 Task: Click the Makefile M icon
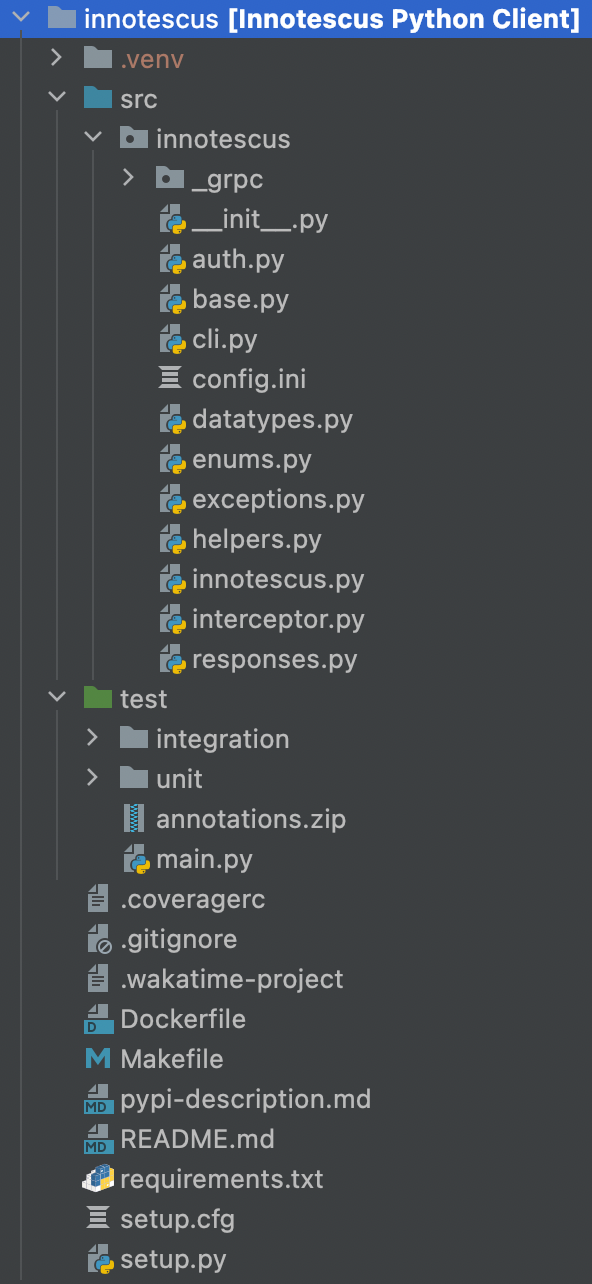(98, 1059)
